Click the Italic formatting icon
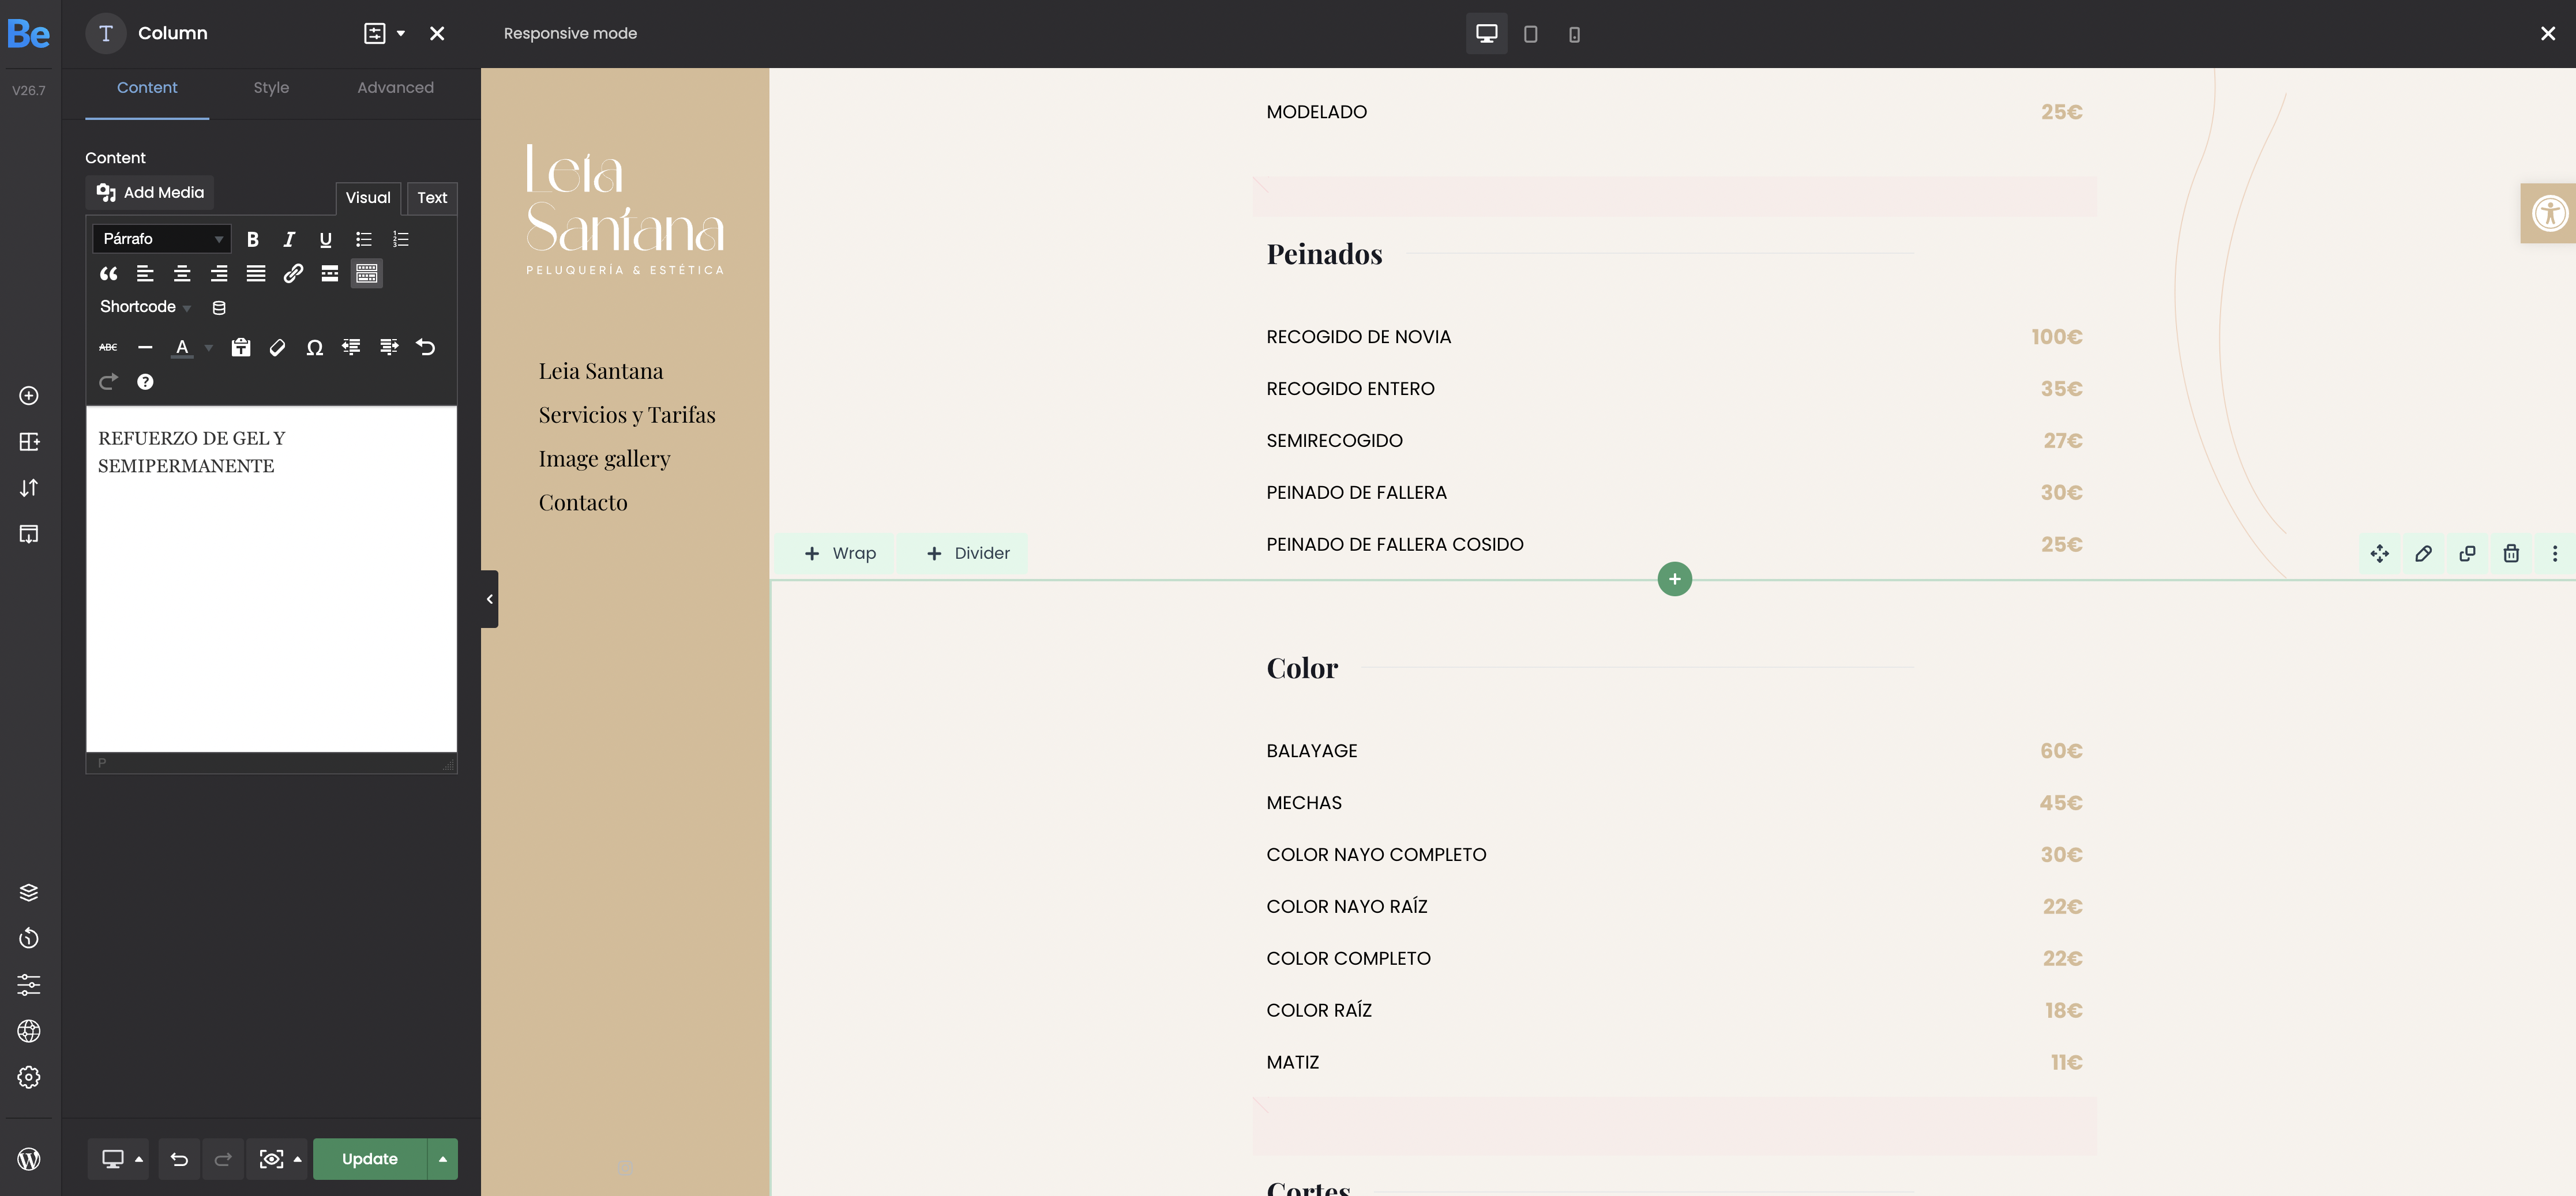 coord(289,238)
